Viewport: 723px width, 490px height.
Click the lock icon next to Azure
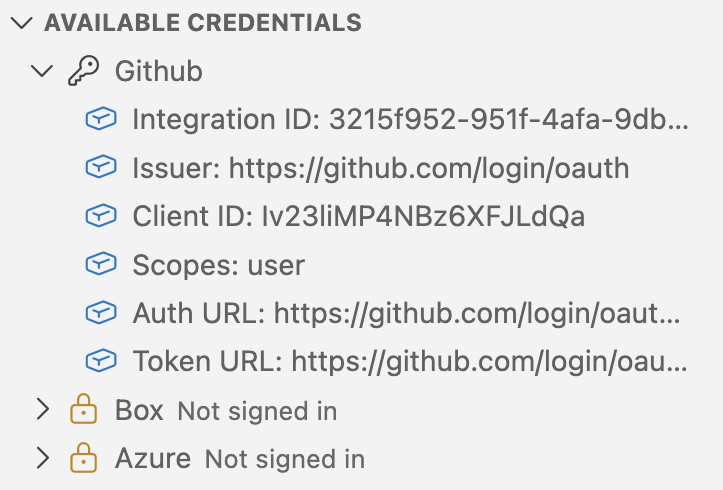[83, 459]
